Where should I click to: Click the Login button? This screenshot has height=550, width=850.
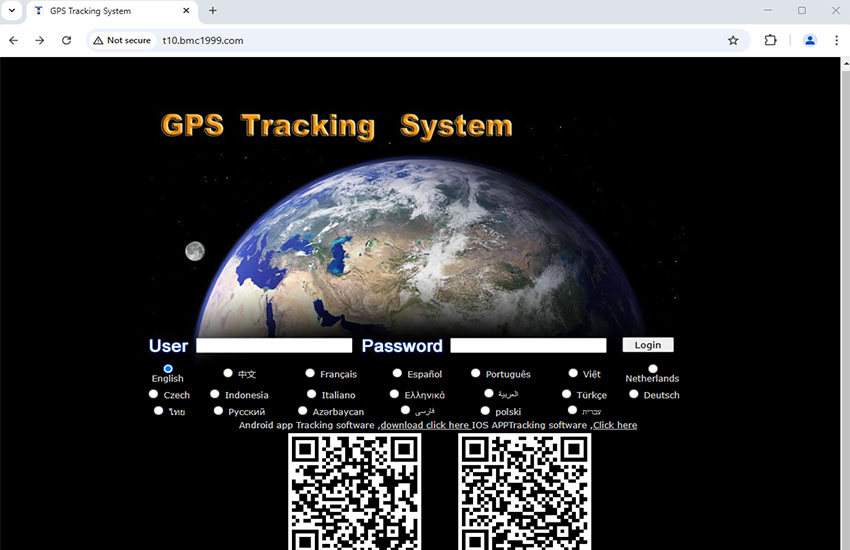[x=648, y=345]
